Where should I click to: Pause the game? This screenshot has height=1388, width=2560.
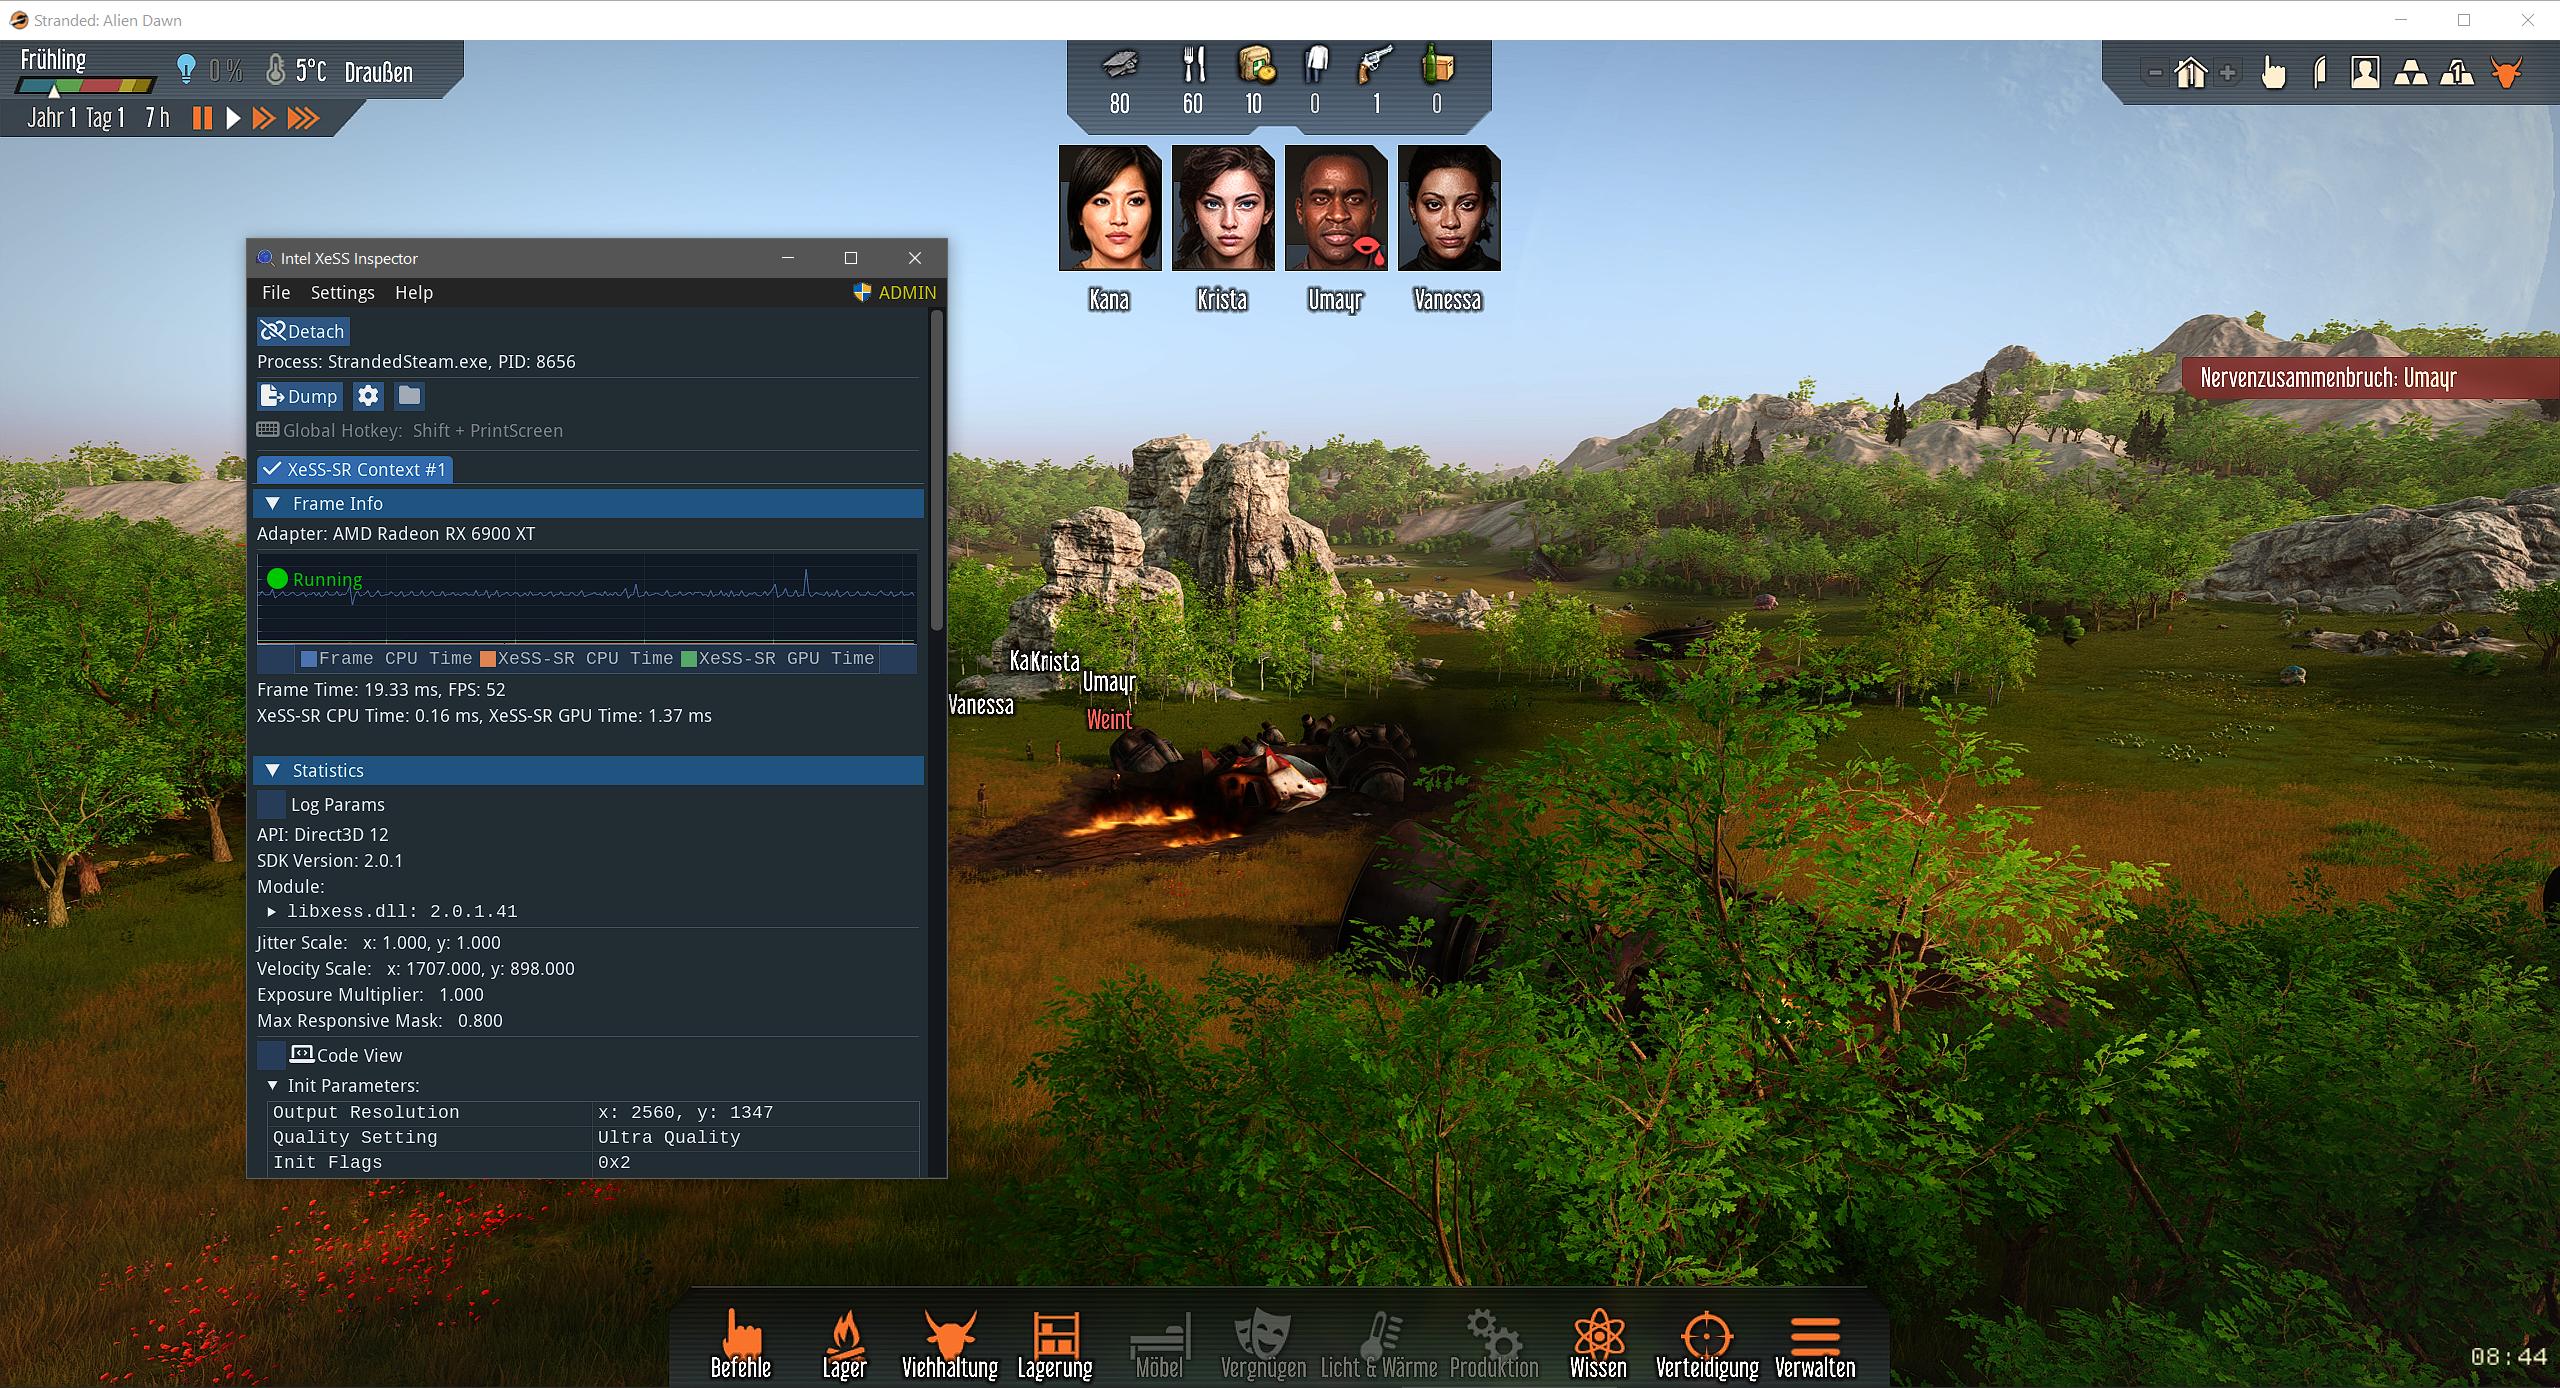(202, 118)
